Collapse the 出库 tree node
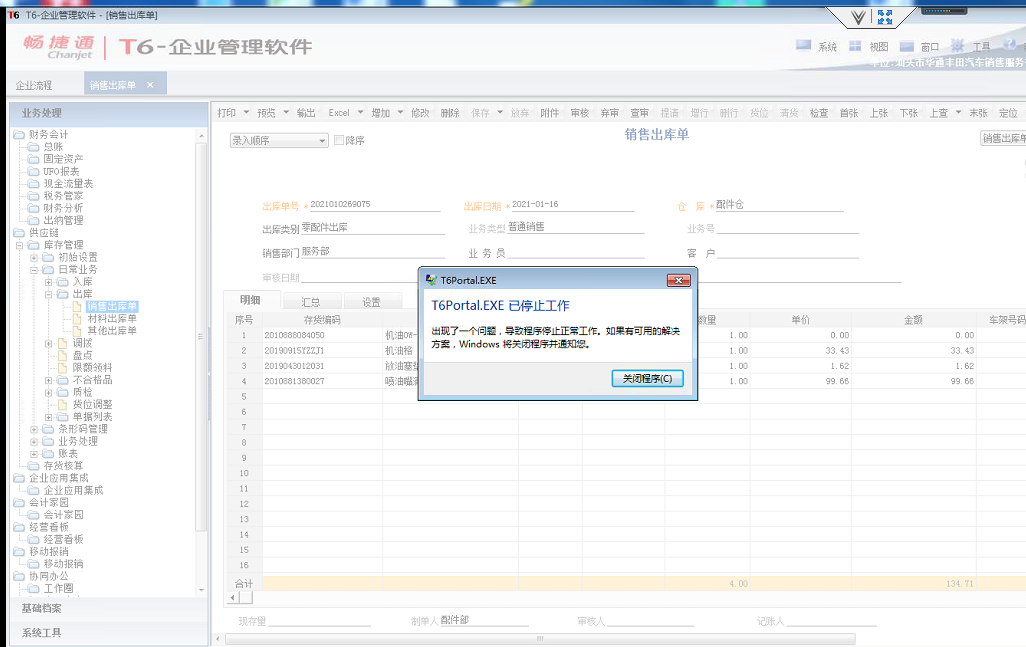The width and height of the screenshot is (1026, 647). (48, 294)
